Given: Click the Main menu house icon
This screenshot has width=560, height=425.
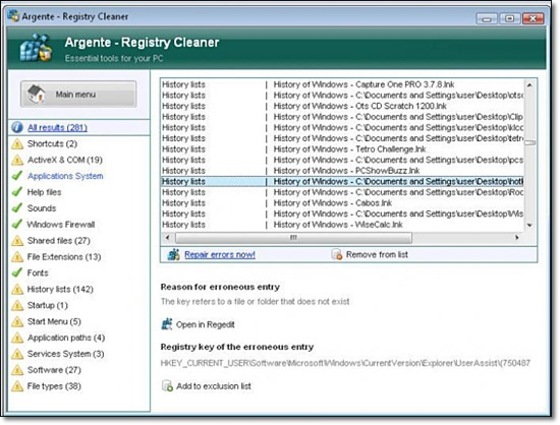Looking at the screenshot, I should (x=36, y=94).
